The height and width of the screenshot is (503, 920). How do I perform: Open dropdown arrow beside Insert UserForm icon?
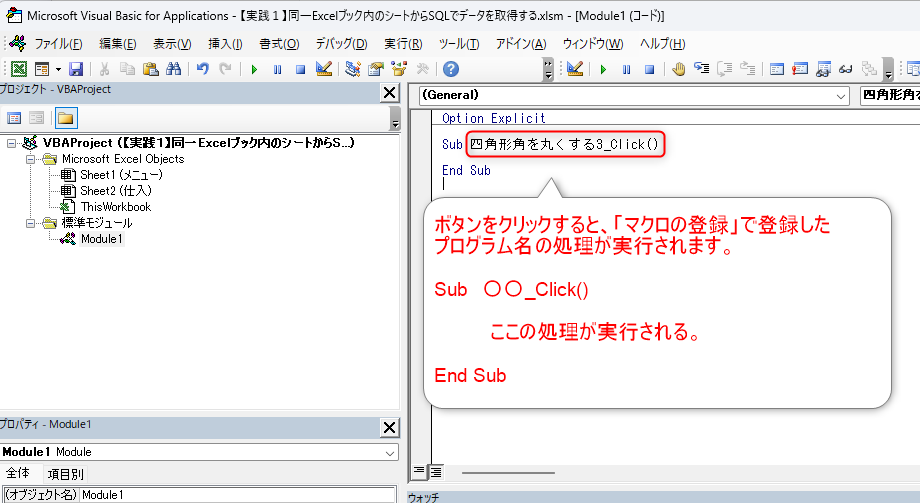click(x=58, y=69)
